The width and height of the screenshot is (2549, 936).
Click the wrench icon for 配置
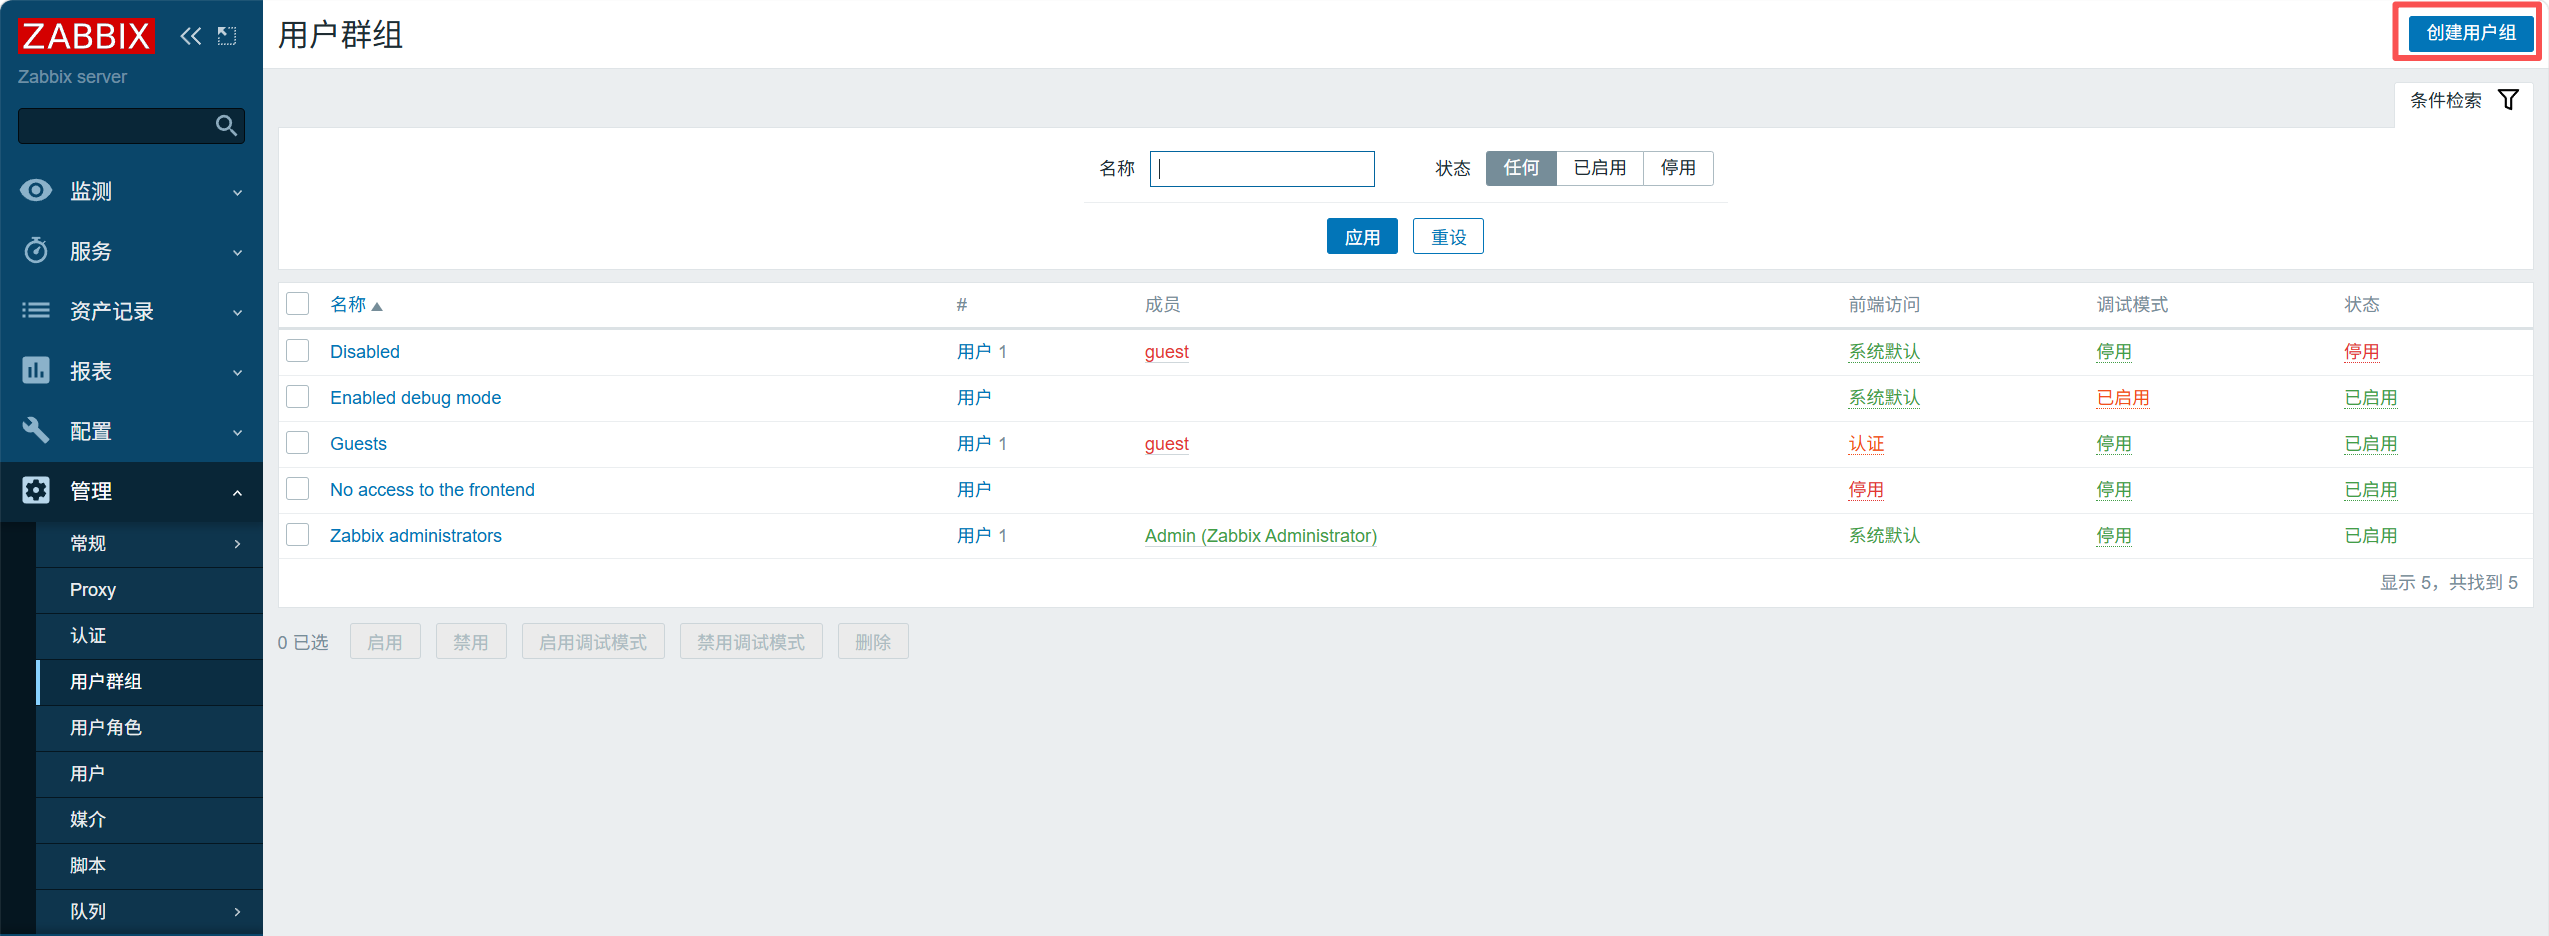click(x=36, y=430)
